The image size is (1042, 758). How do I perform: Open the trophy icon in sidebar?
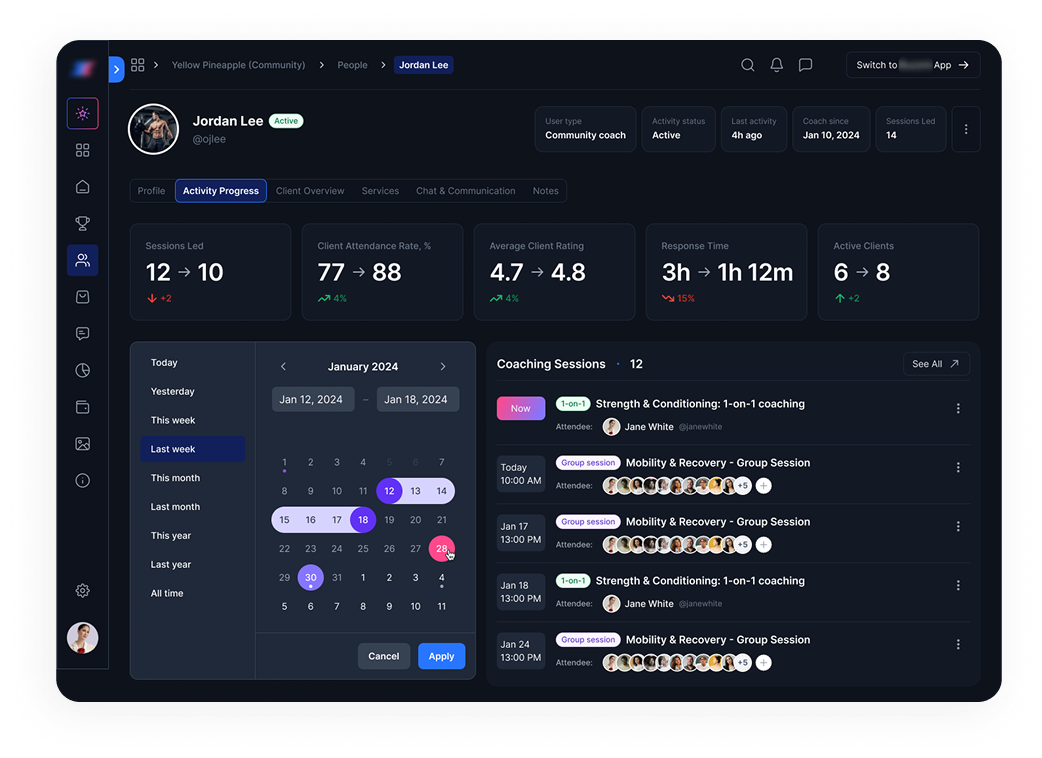(x=83, y=223)
